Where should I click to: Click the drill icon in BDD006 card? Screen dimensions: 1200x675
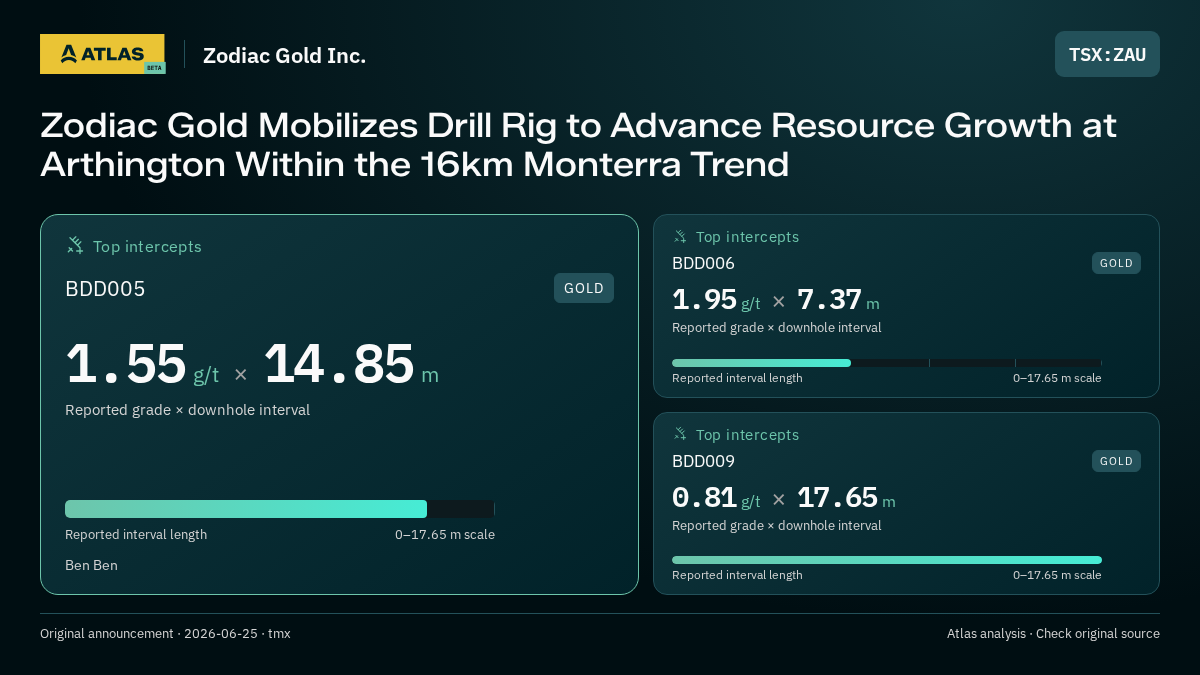coord(680,237)
